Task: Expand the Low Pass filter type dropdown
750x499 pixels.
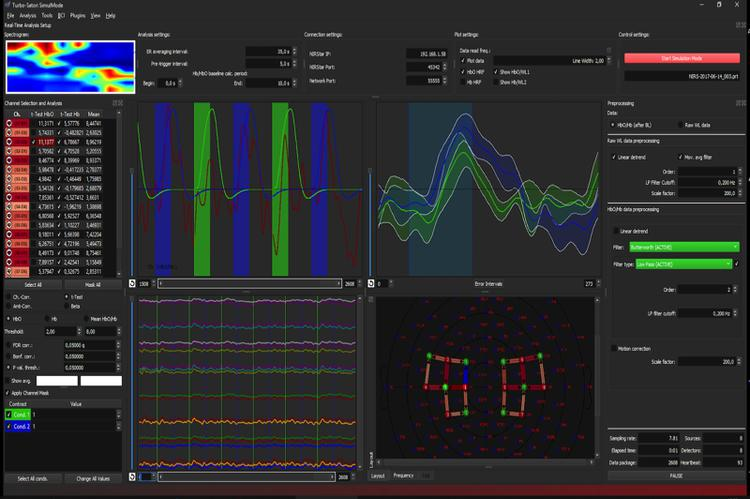Action: 690,264
